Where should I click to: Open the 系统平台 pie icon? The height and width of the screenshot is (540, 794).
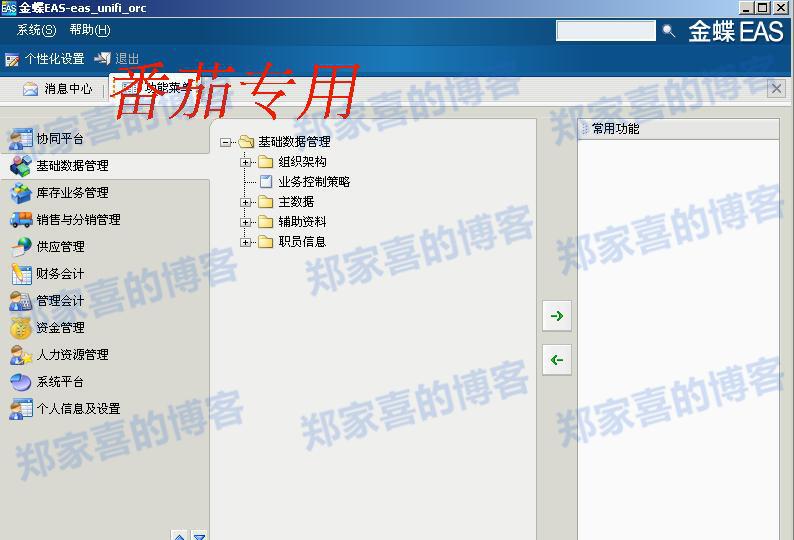pos(21,382)
